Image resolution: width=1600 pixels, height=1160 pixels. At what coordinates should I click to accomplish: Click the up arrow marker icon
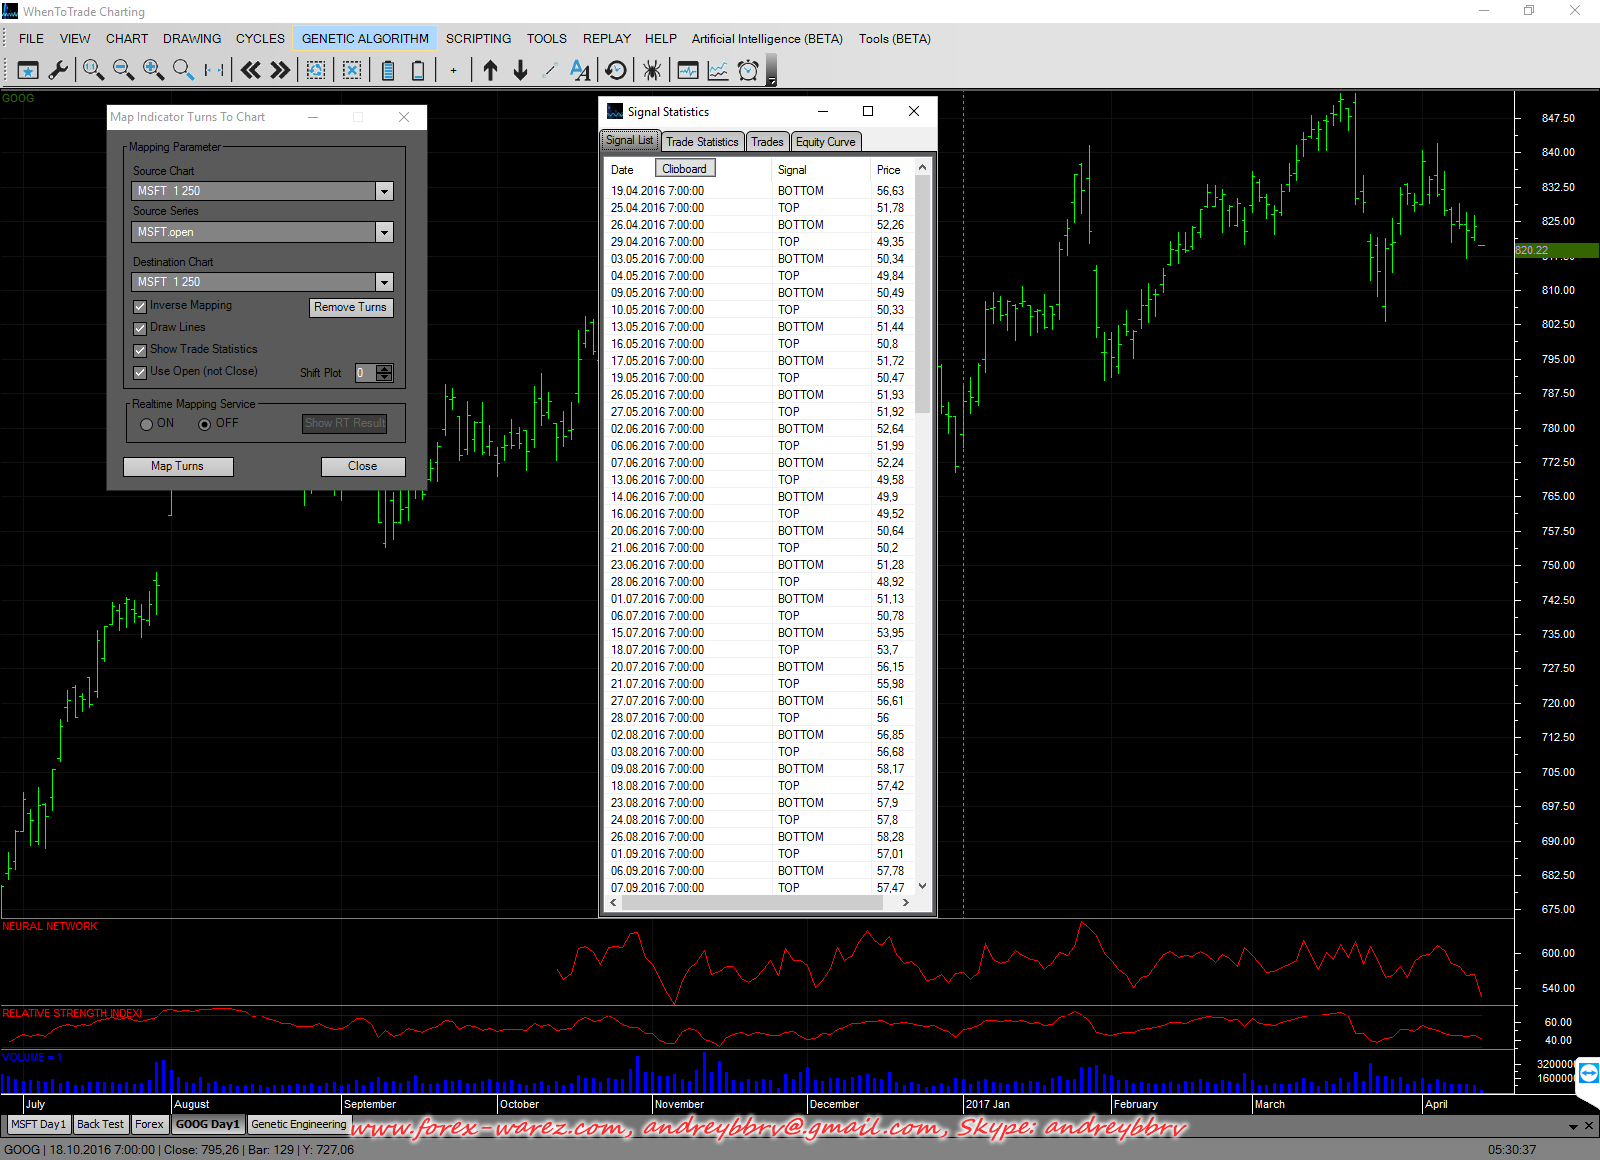pyautogui.click(x=490, y=70)
